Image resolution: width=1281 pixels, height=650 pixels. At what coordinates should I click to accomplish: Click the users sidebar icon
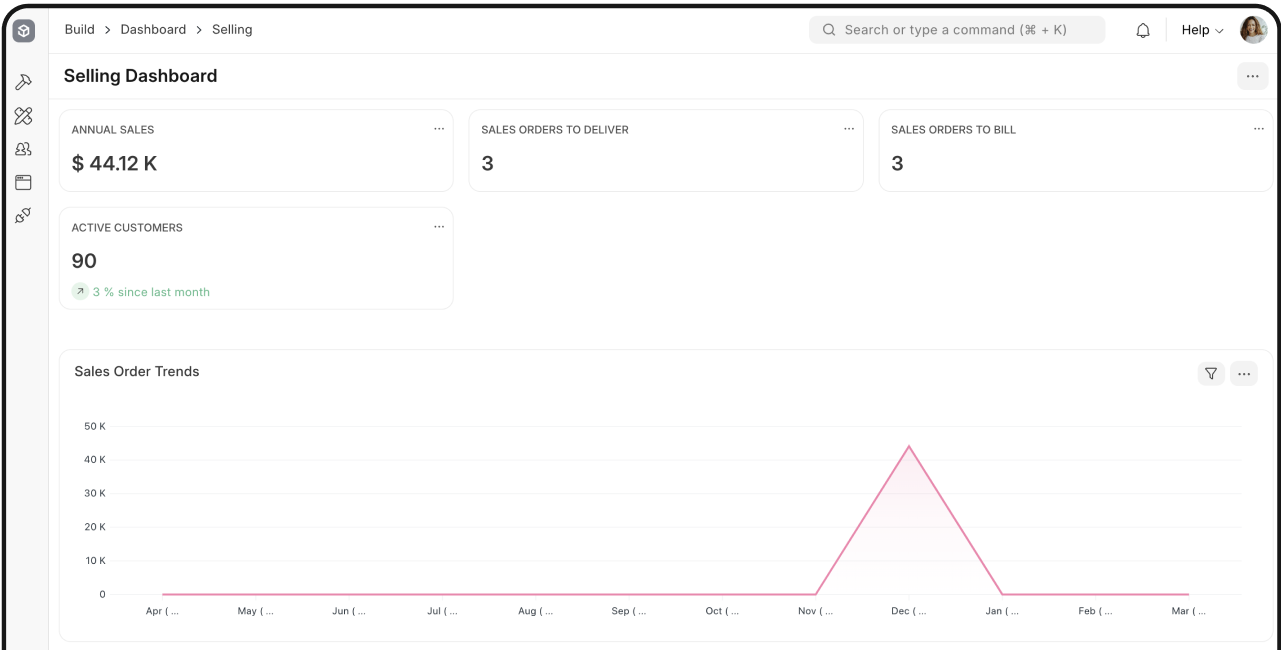[24, 148]
